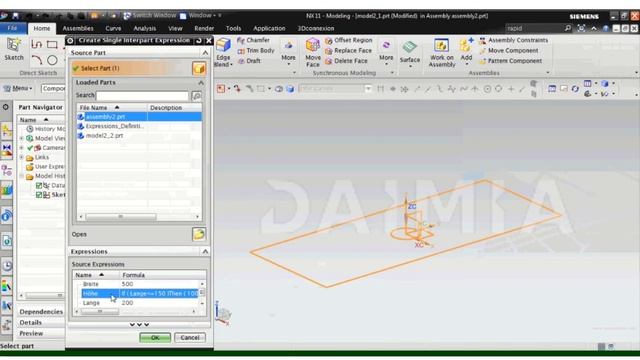This screenshot has height=360, width=640.
Task: Open the Dependencies panel
Action: pyautogui.click(x=41, y=312)
